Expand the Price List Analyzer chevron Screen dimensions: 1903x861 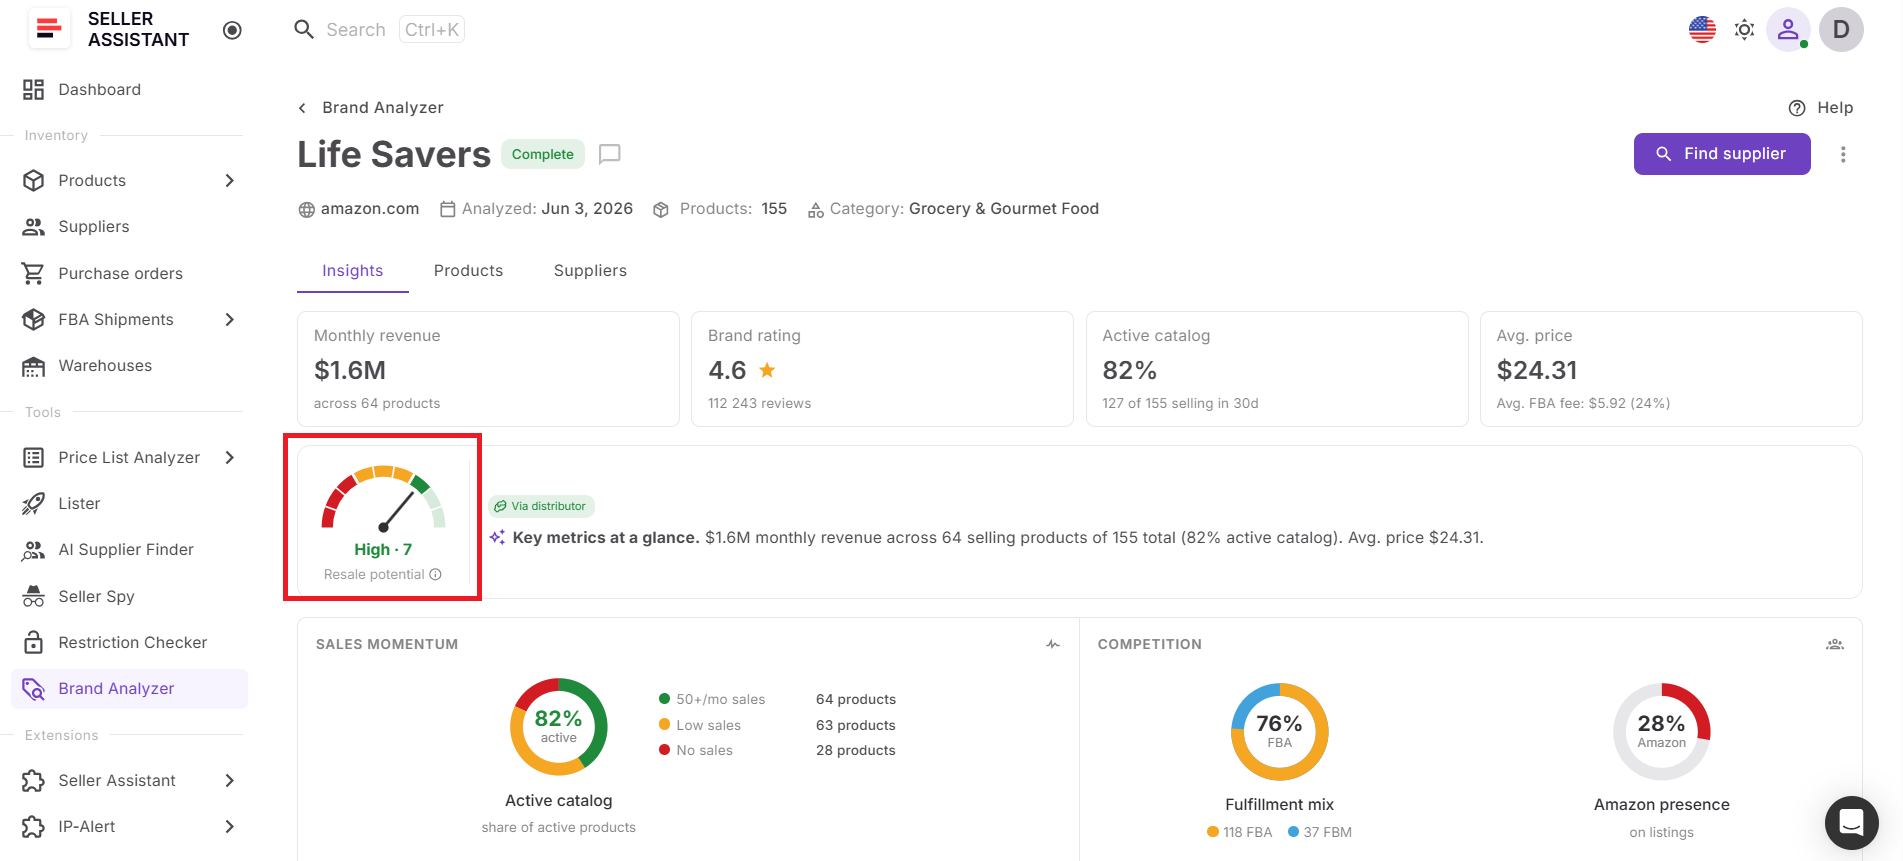pos(230,458)
